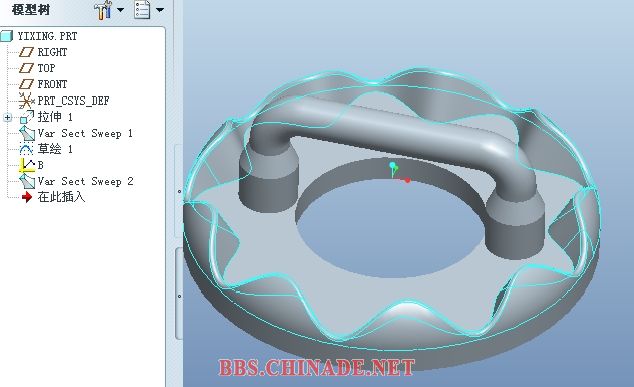Open the model tree settings tool icon
The image size is (634, 387).
click(x=103, y=10)
